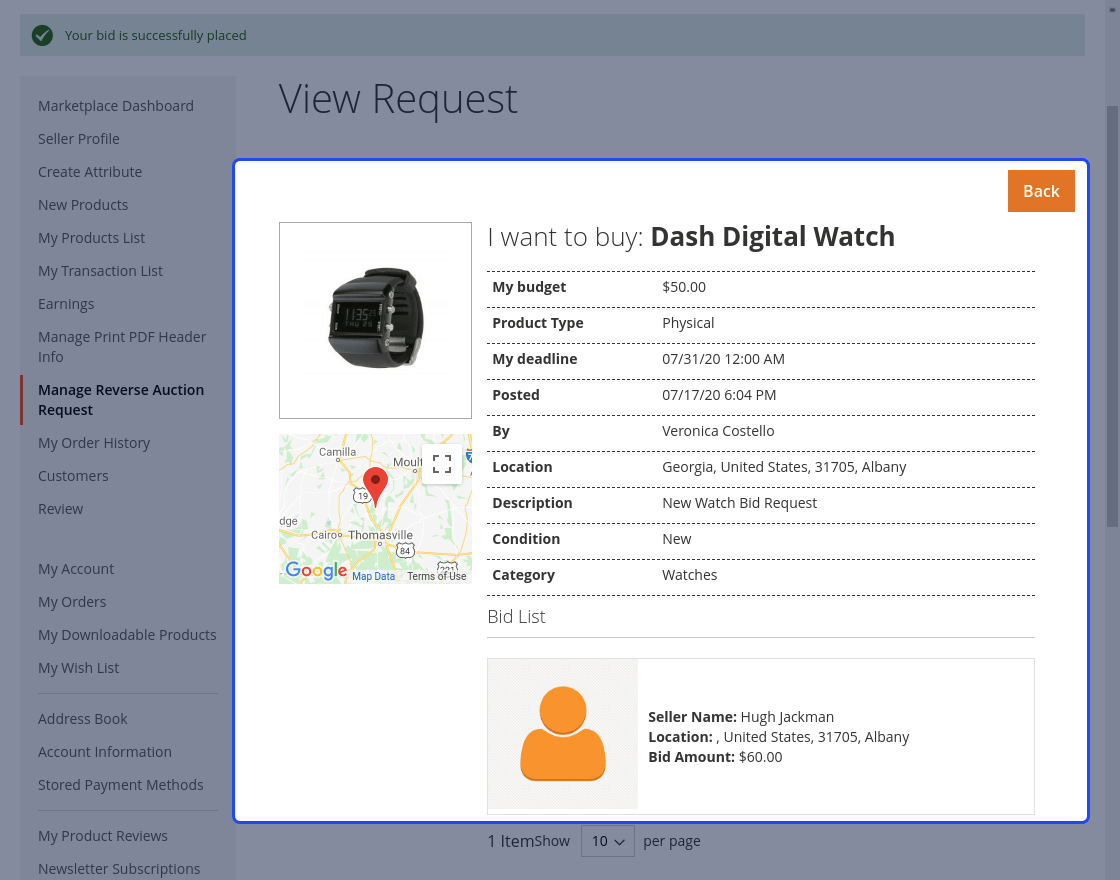Open My Order History

94,443
